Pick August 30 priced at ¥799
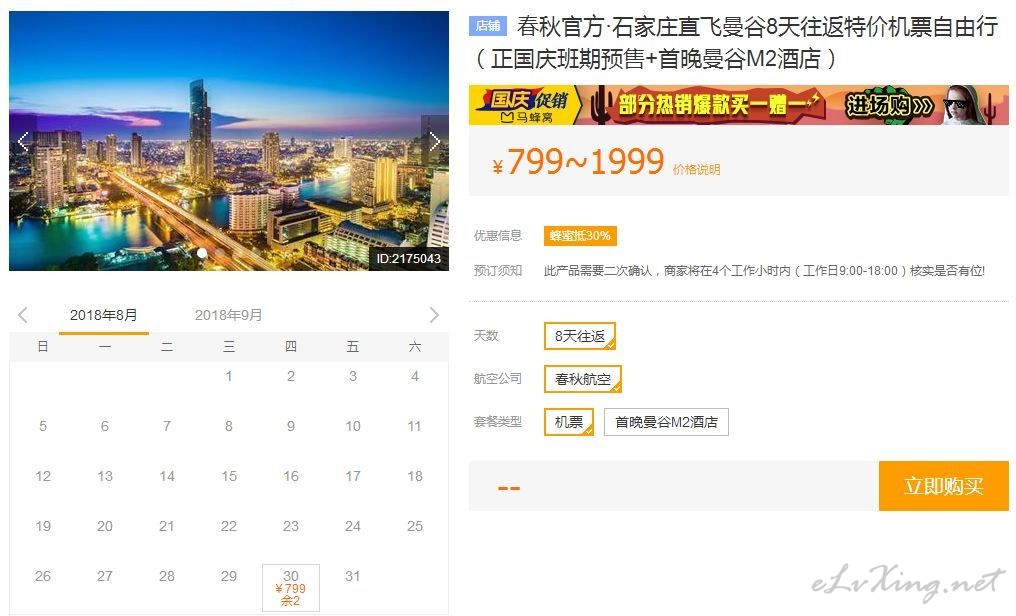Image resolution: width=1016 pixels, height=616 pixels. pos(291,587)
